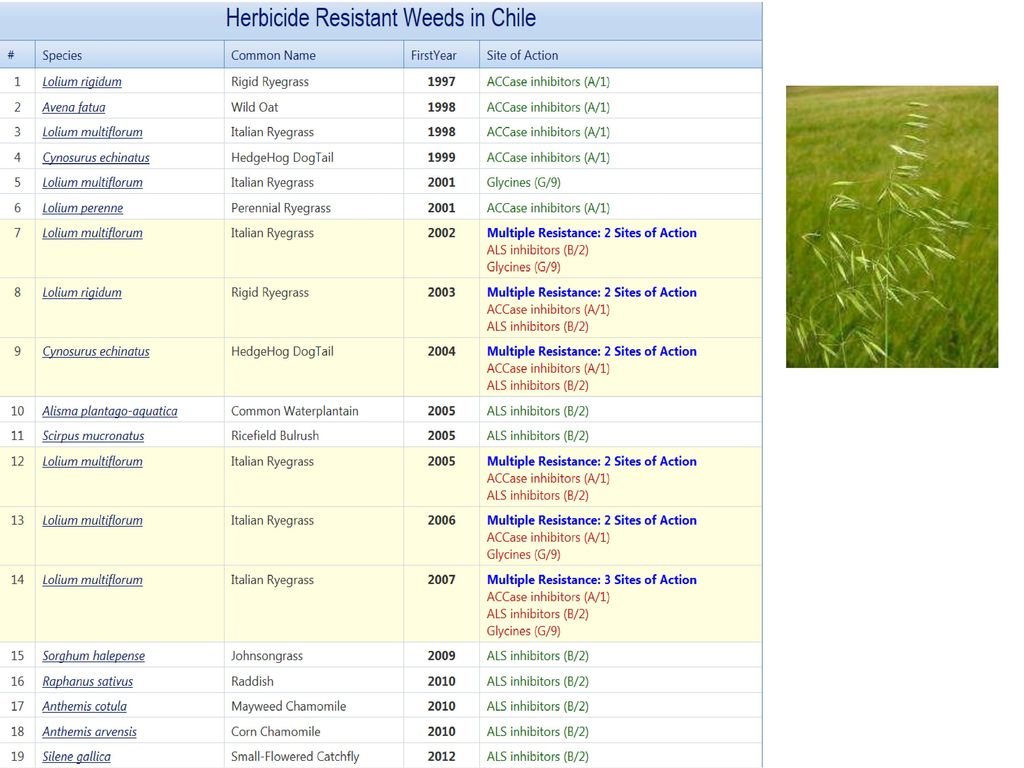Viewport: 1024px width, 768px height.
Task: Open Cynosurus echinatus link in row 9
Action: [x=96, y=351]
